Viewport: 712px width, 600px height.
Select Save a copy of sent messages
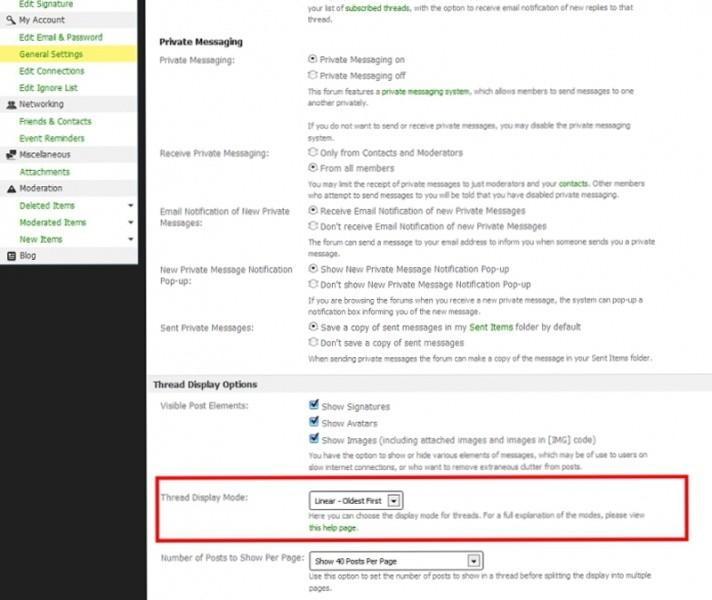point(312,327)
